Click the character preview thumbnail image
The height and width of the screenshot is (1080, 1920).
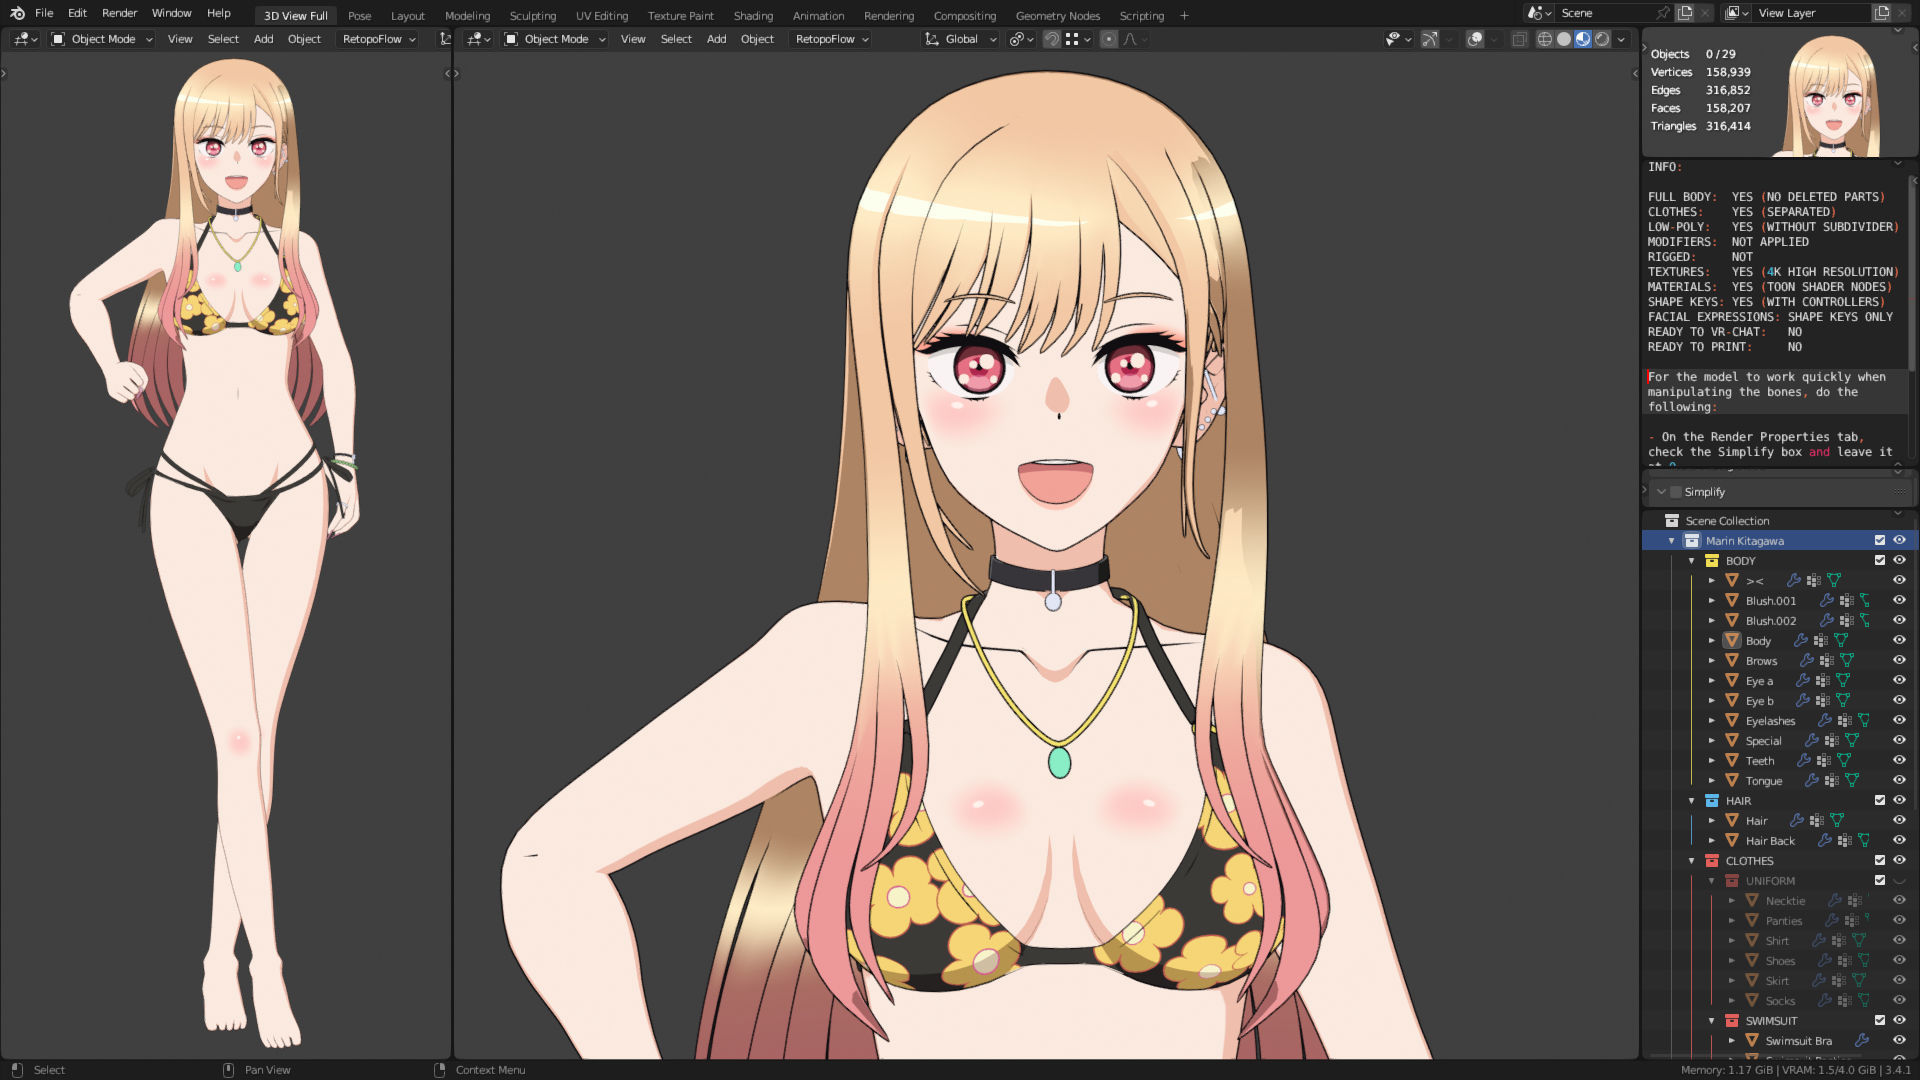(1834, 95)
